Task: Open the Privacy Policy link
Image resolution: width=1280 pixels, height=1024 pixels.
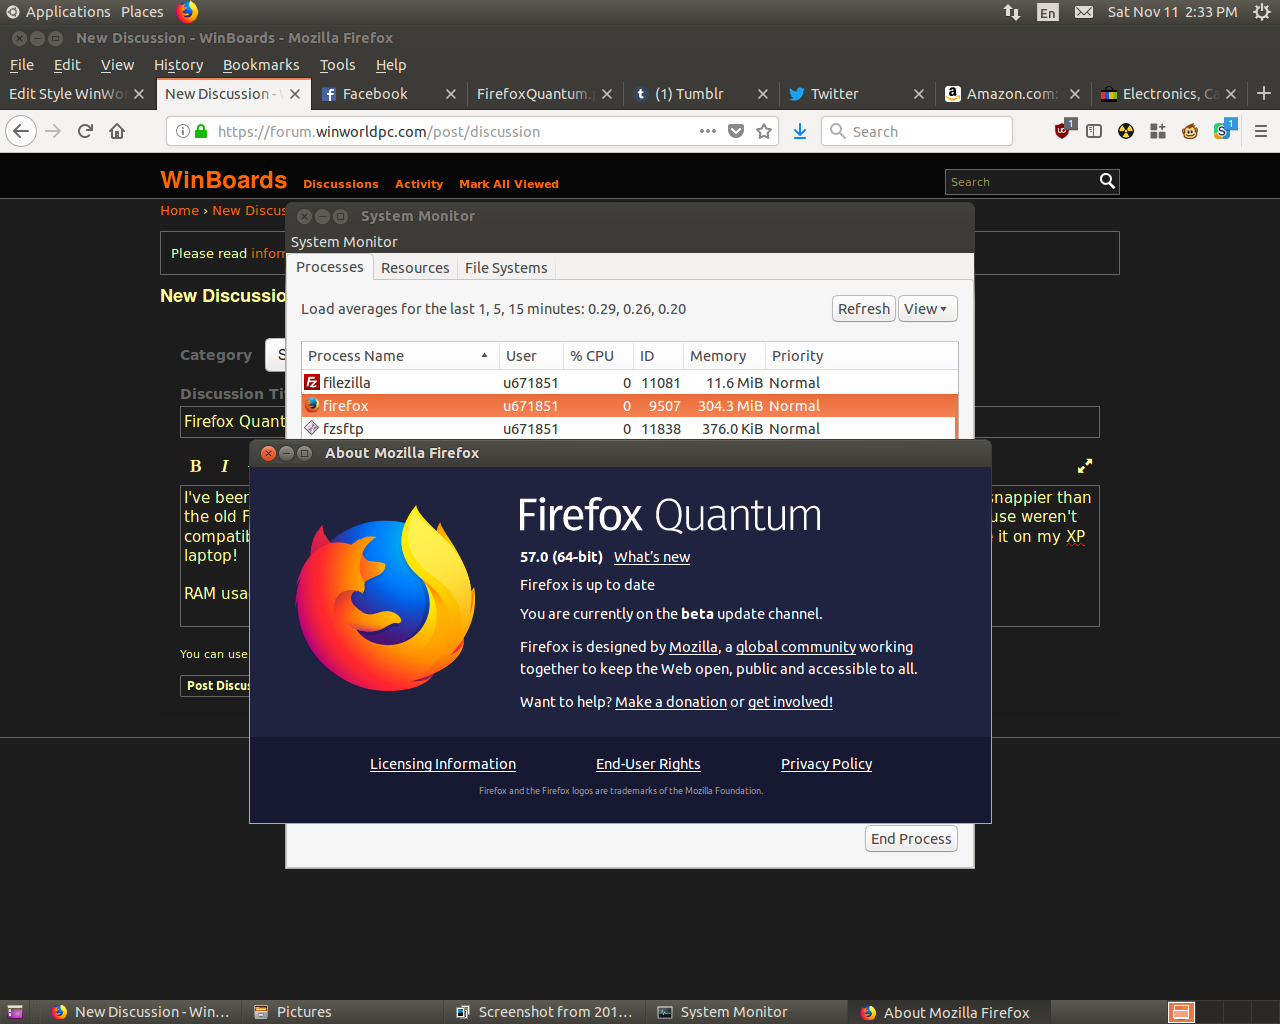Action: tap(826, 764)
